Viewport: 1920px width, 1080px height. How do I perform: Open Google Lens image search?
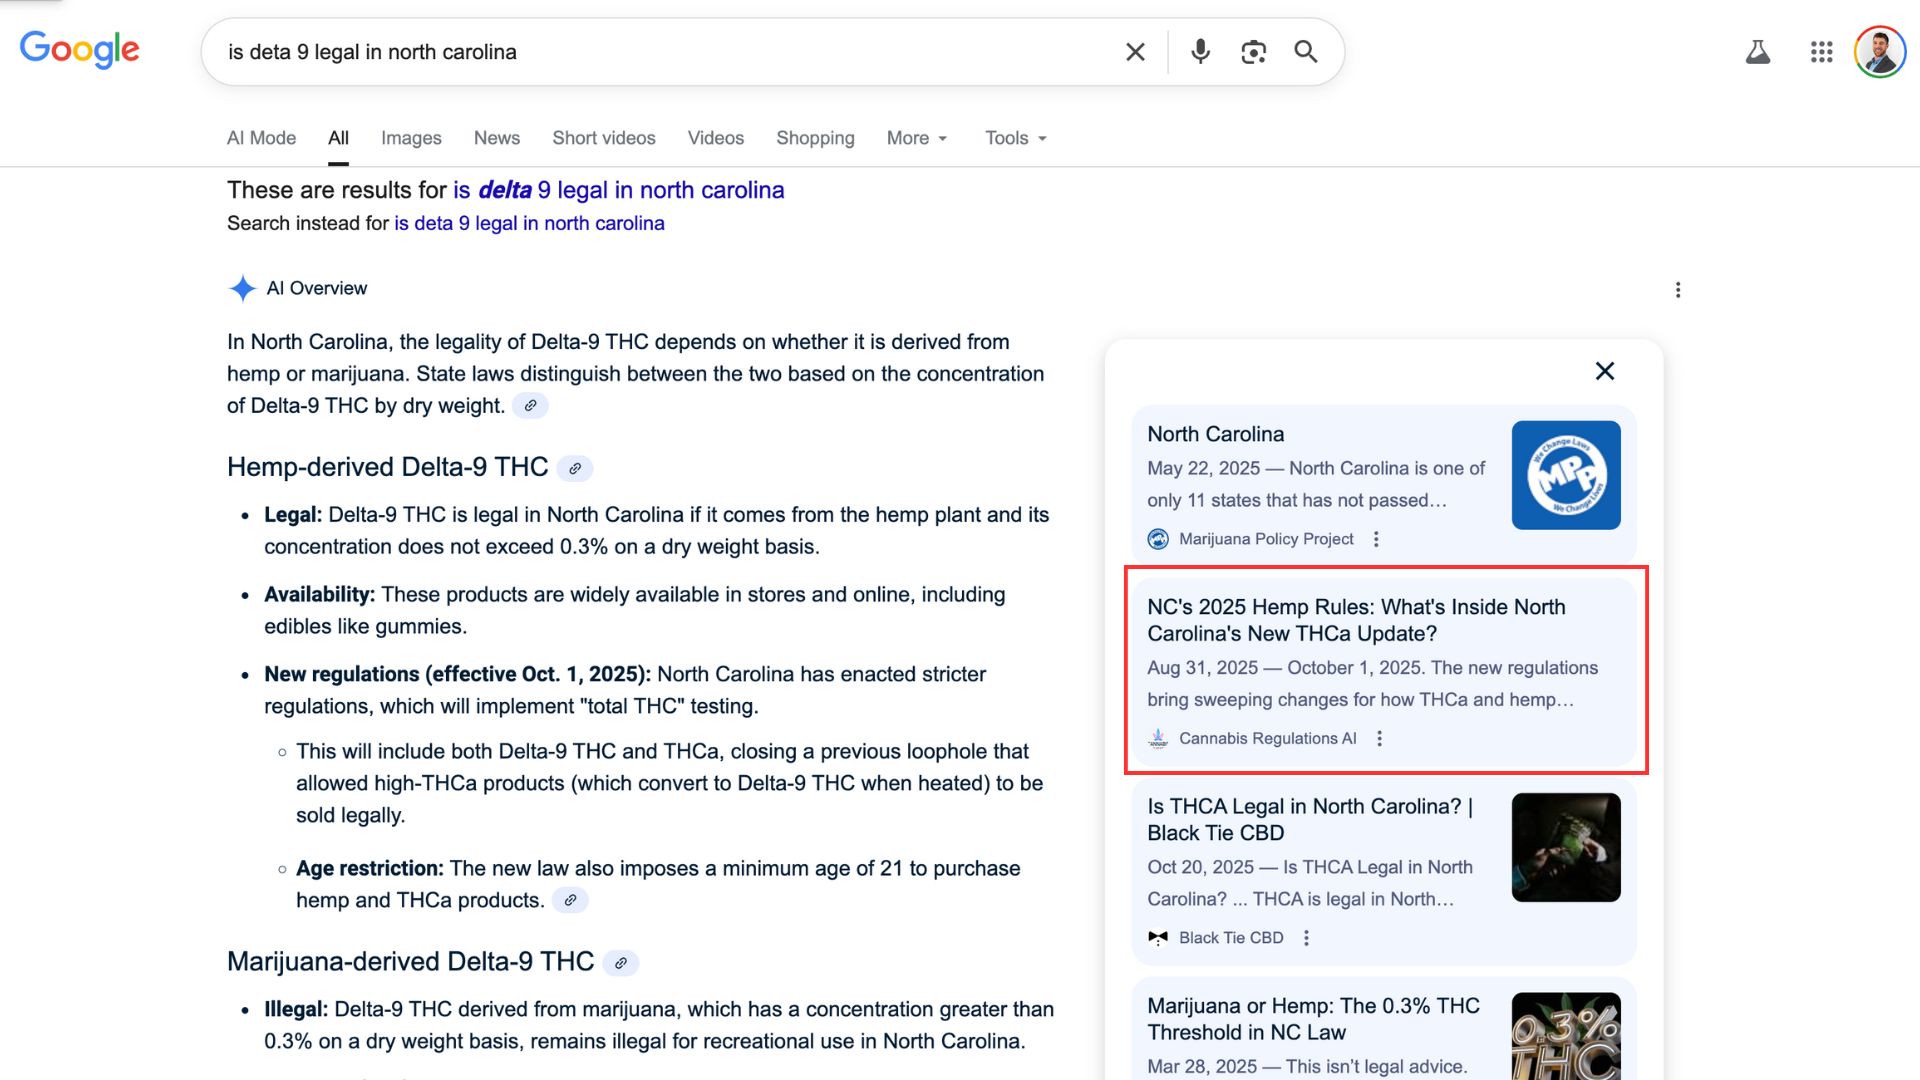1253,52
